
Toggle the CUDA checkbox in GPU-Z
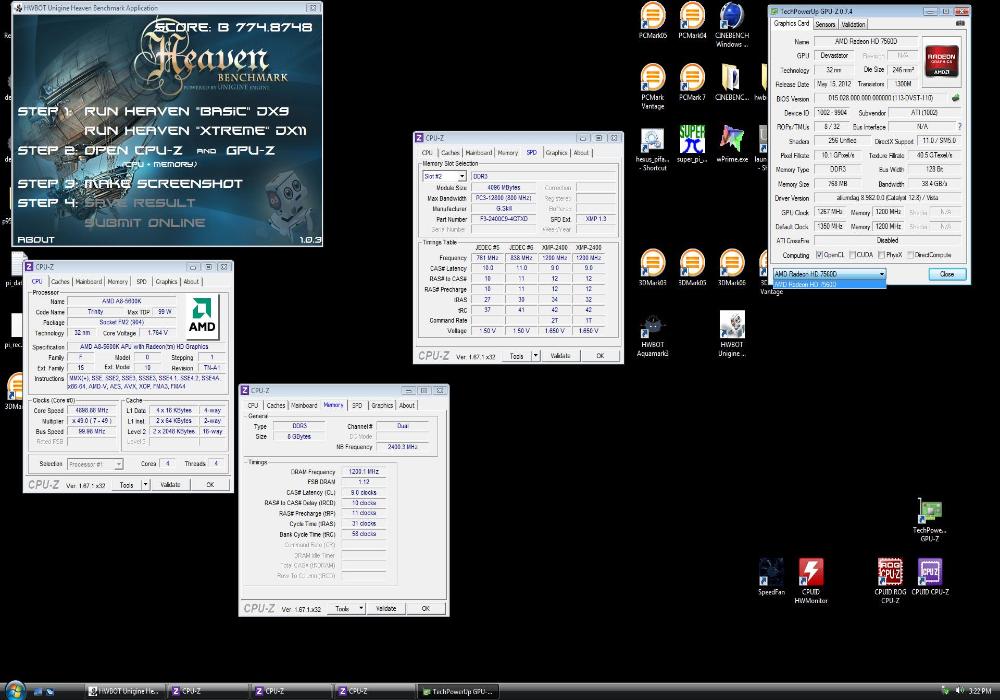(x=852, y=255)
